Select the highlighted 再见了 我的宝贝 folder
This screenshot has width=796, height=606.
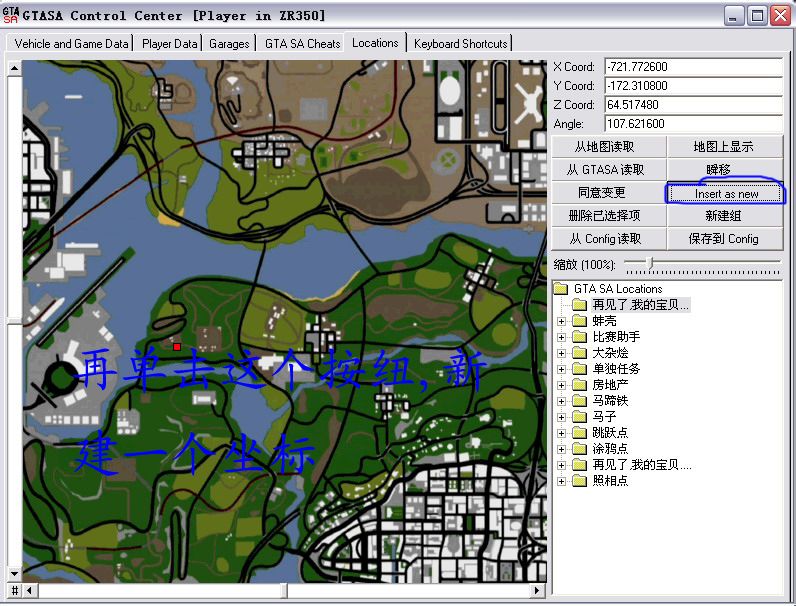(x=640, y=305)
